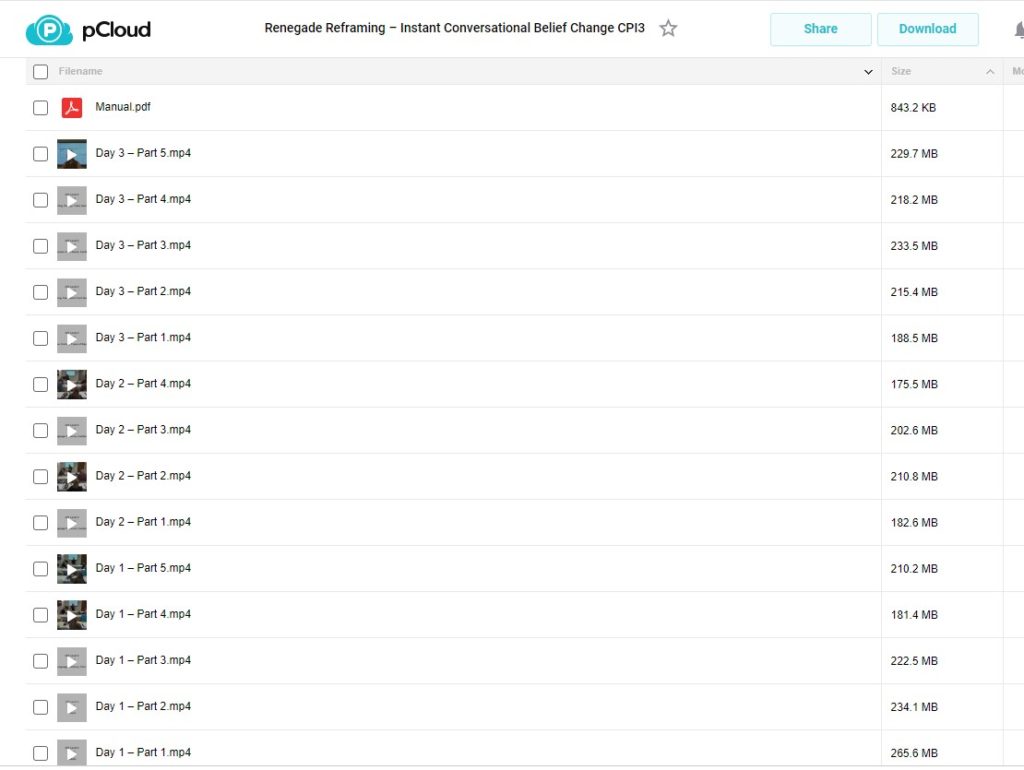Click play icon for Day 2 – Part 4
Viewport: 1024px width, 770px height.
click(x=72, y=384)
